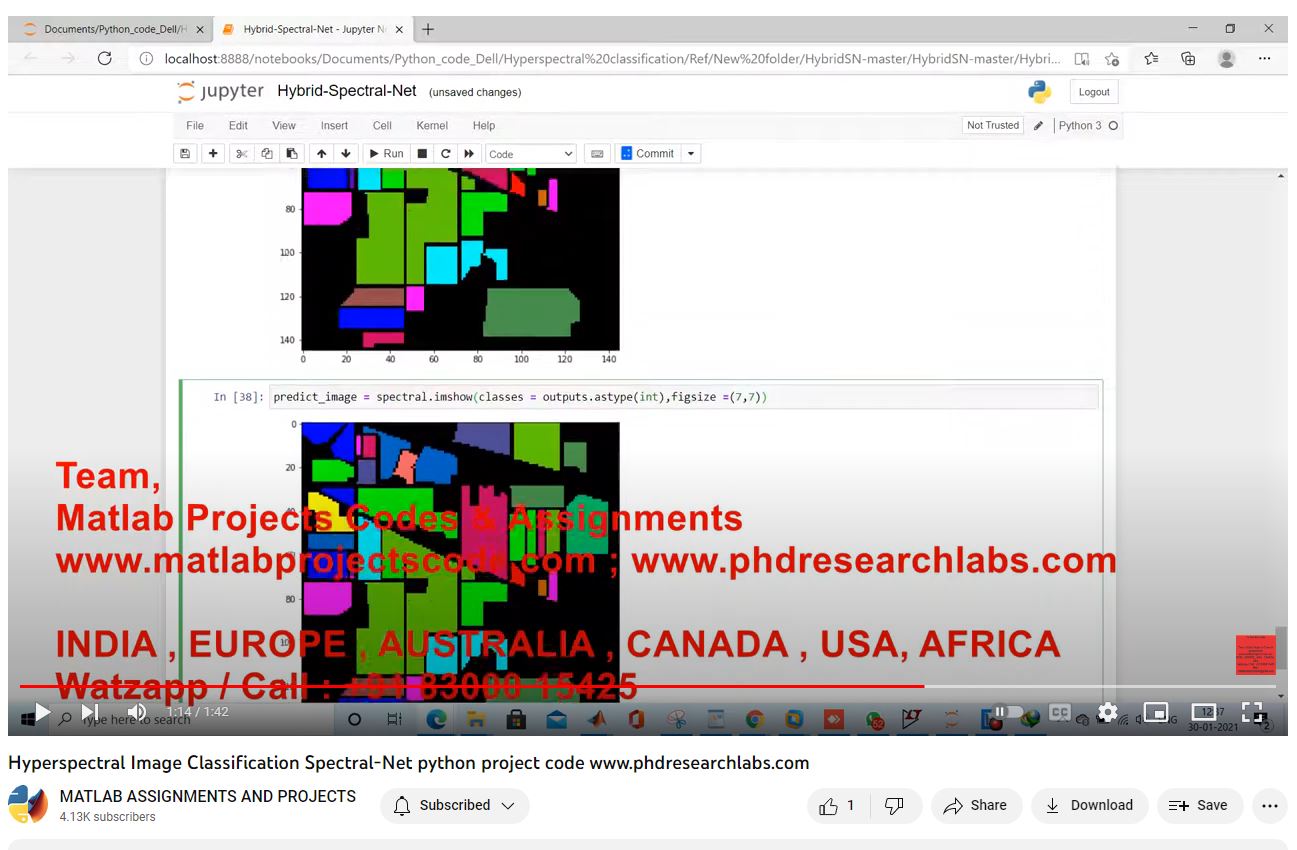Move selected cell up with arrow icon
This screenshot has width=1297, height=850.
click(x=321, y=154)
